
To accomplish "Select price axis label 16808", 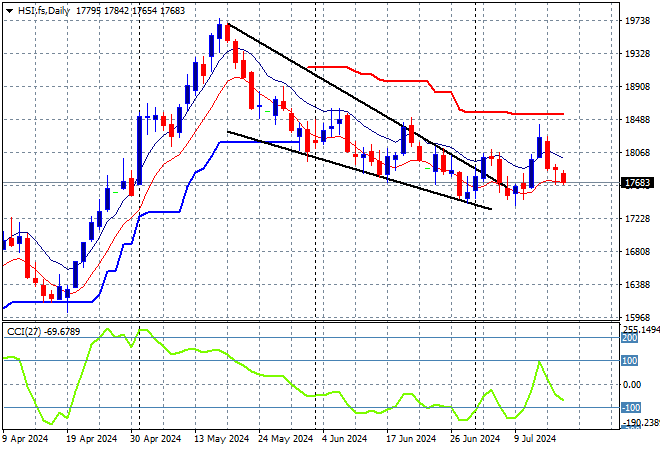I will click(638, 252).
